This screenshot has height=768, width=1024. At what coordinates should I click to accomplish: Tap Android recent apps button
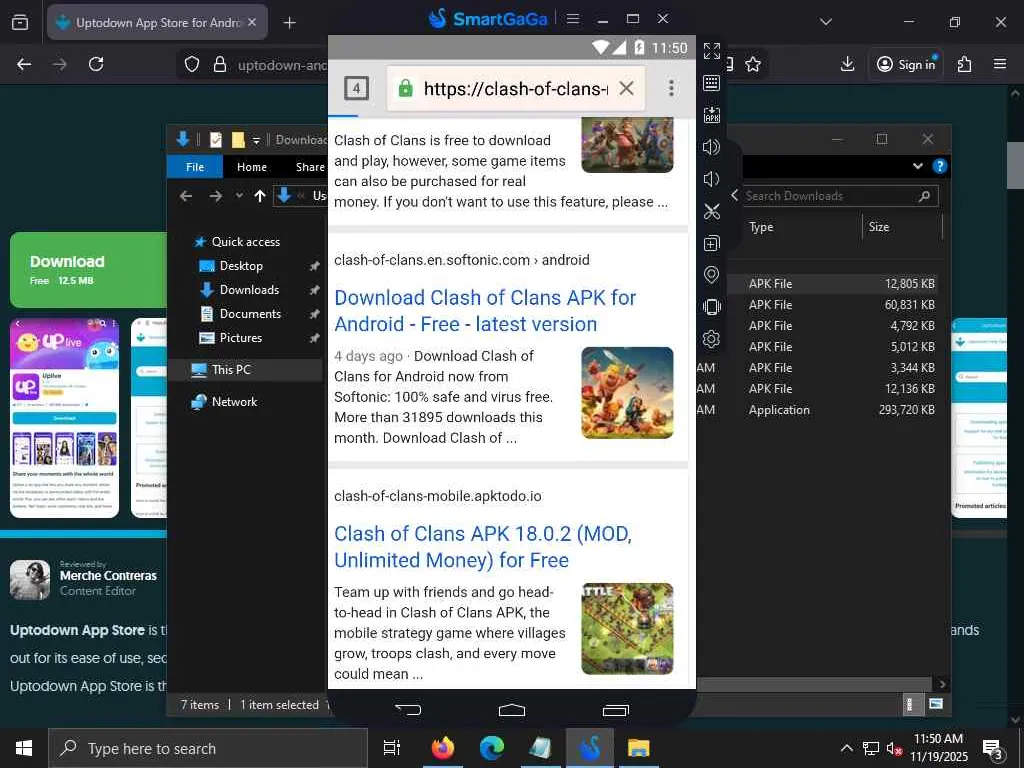pyautogui.click(x=615, y=709)
